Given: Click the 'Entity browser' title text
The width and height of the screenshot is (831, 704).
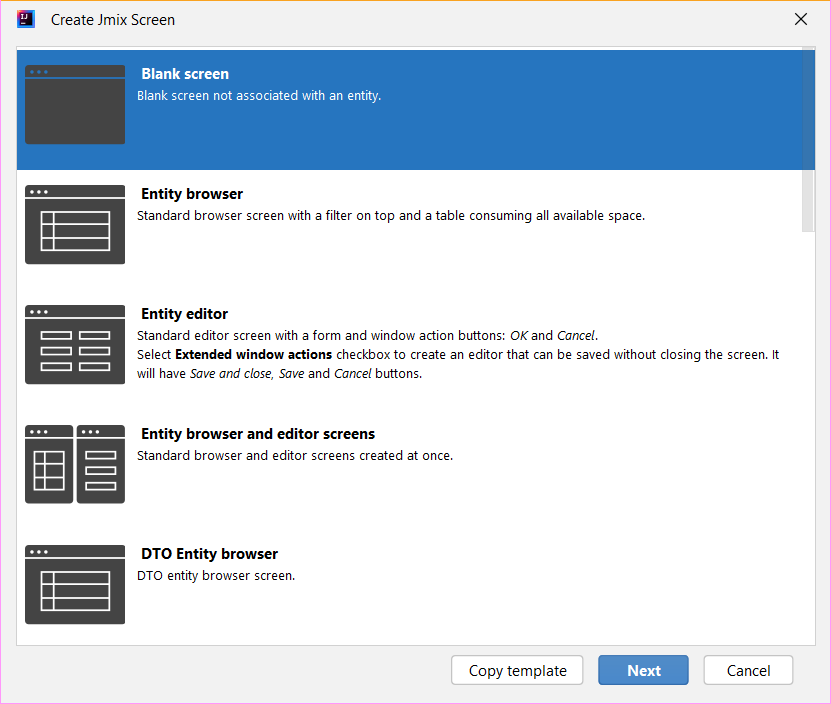Looking at the screenshot, I should 192,193.
